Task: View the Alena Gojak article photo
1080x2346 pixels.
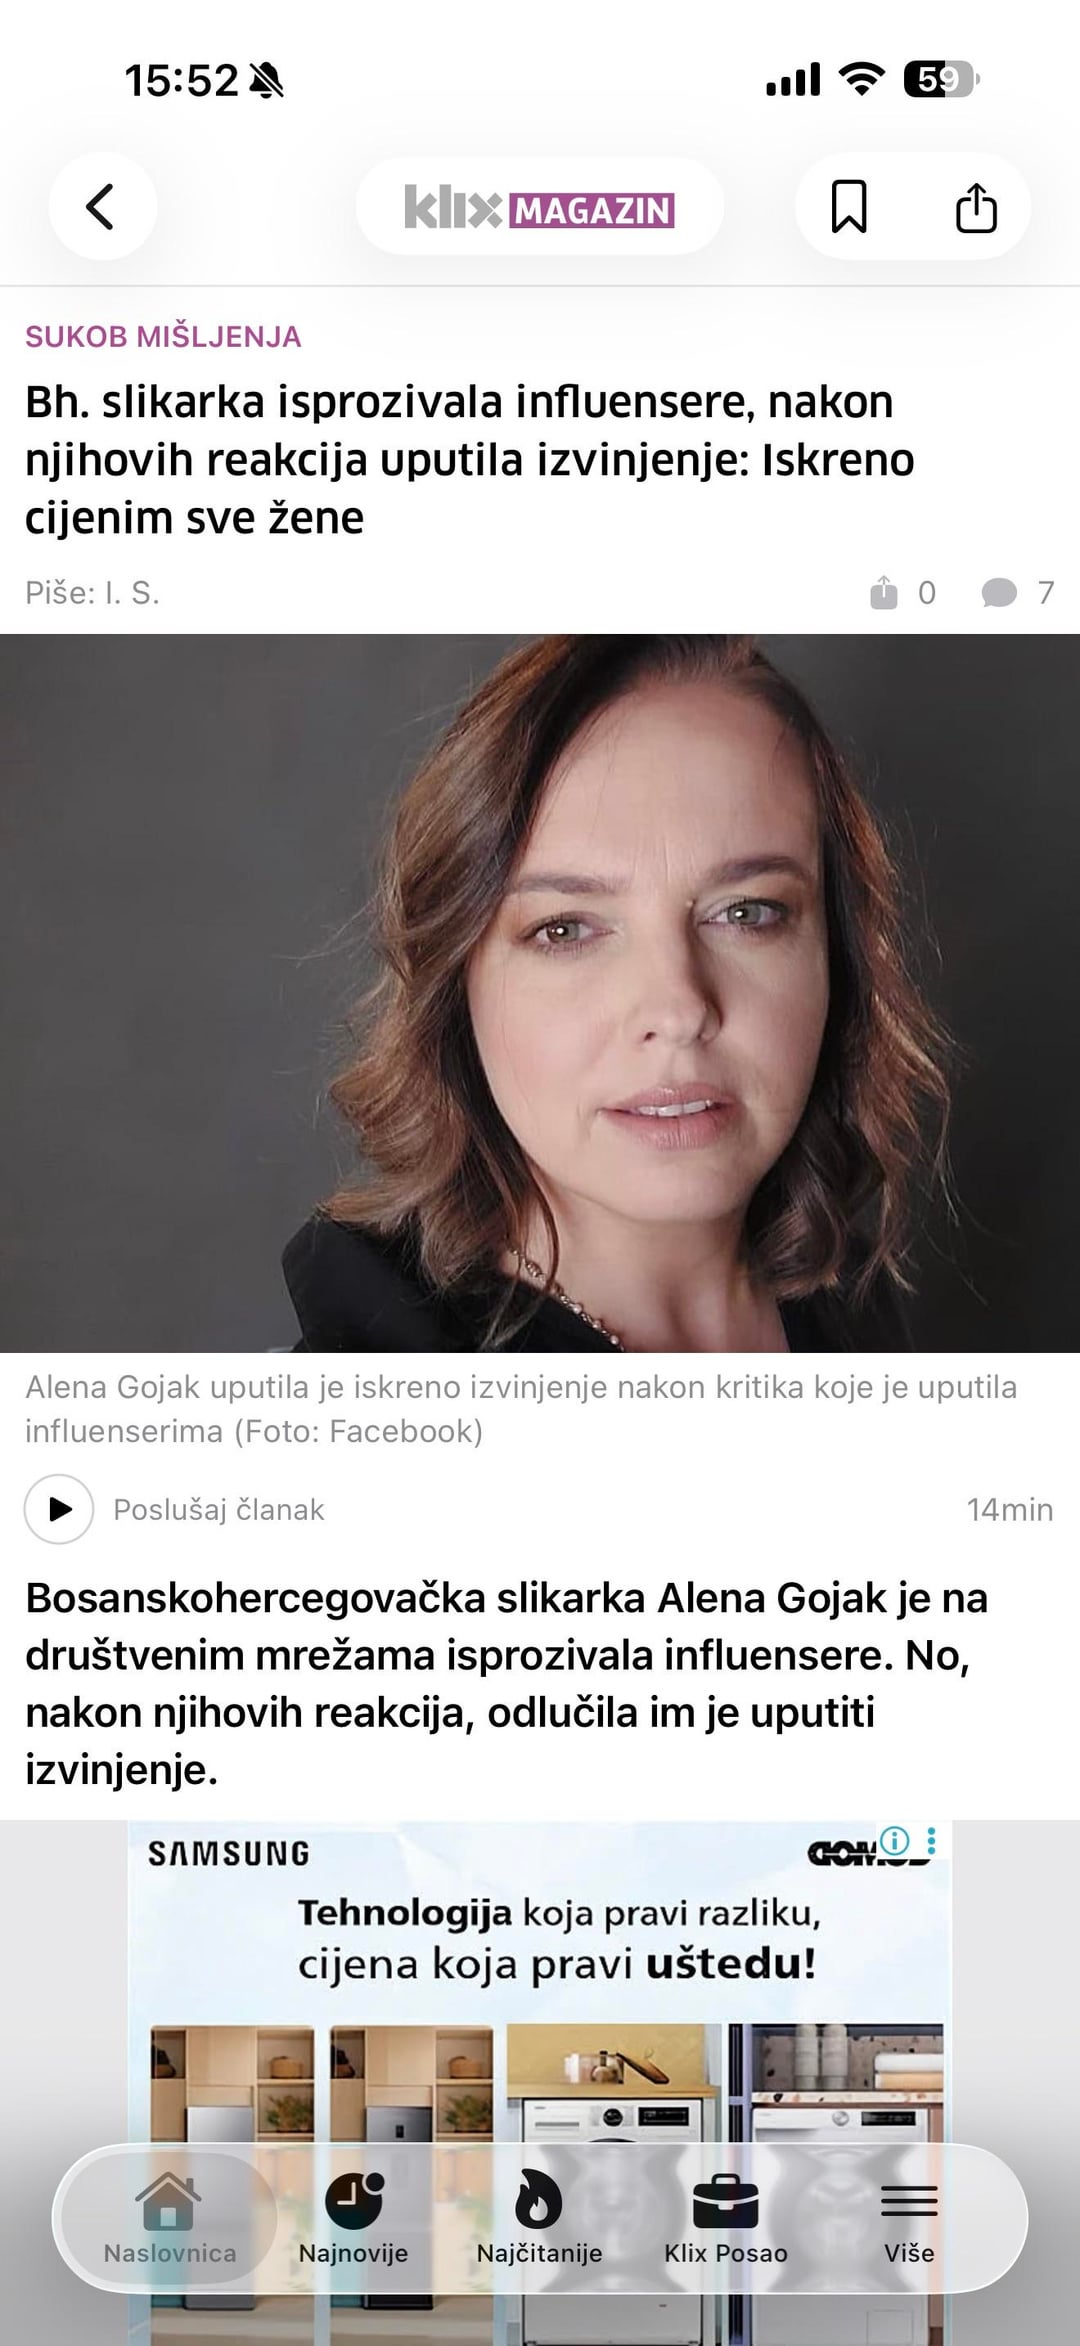Action: point(540,993)
